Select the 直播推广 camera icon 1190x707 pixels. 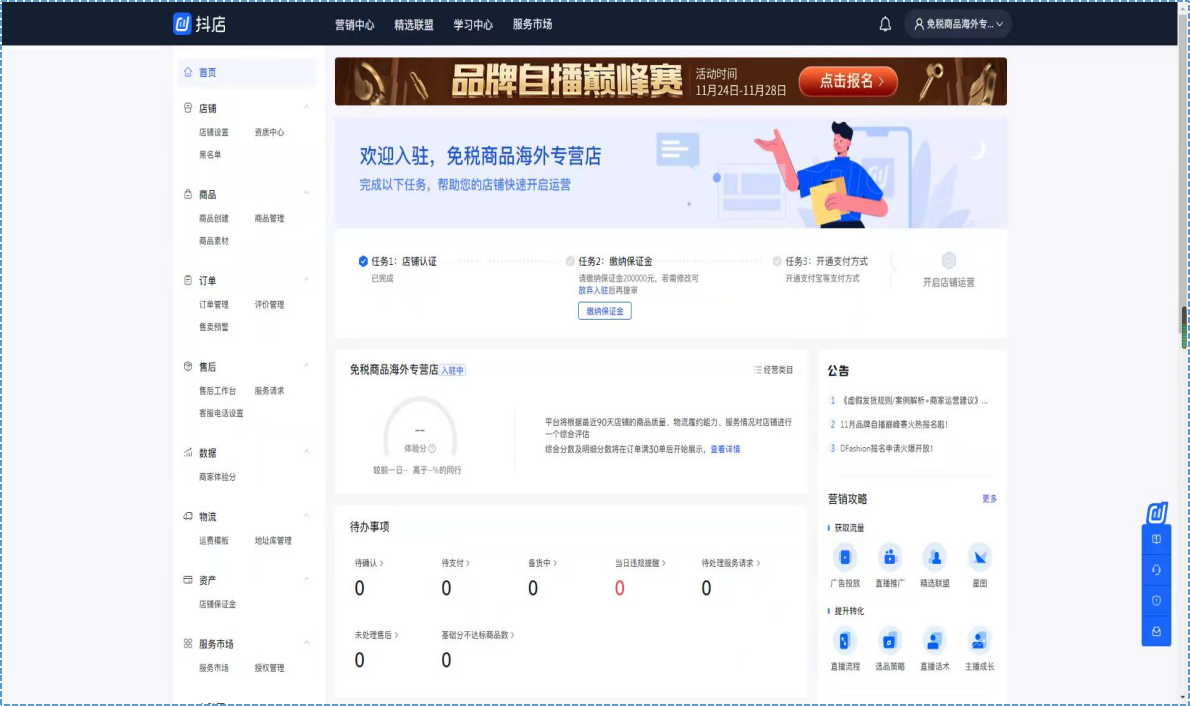[x=890, y=557]
